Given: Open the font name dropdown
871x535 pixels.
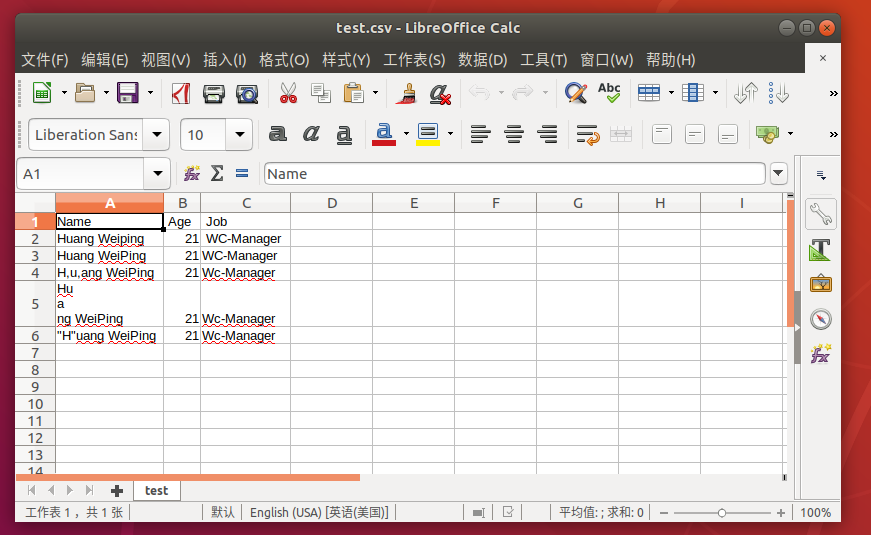Looking at the screenshot, I should tap(156, 135).
